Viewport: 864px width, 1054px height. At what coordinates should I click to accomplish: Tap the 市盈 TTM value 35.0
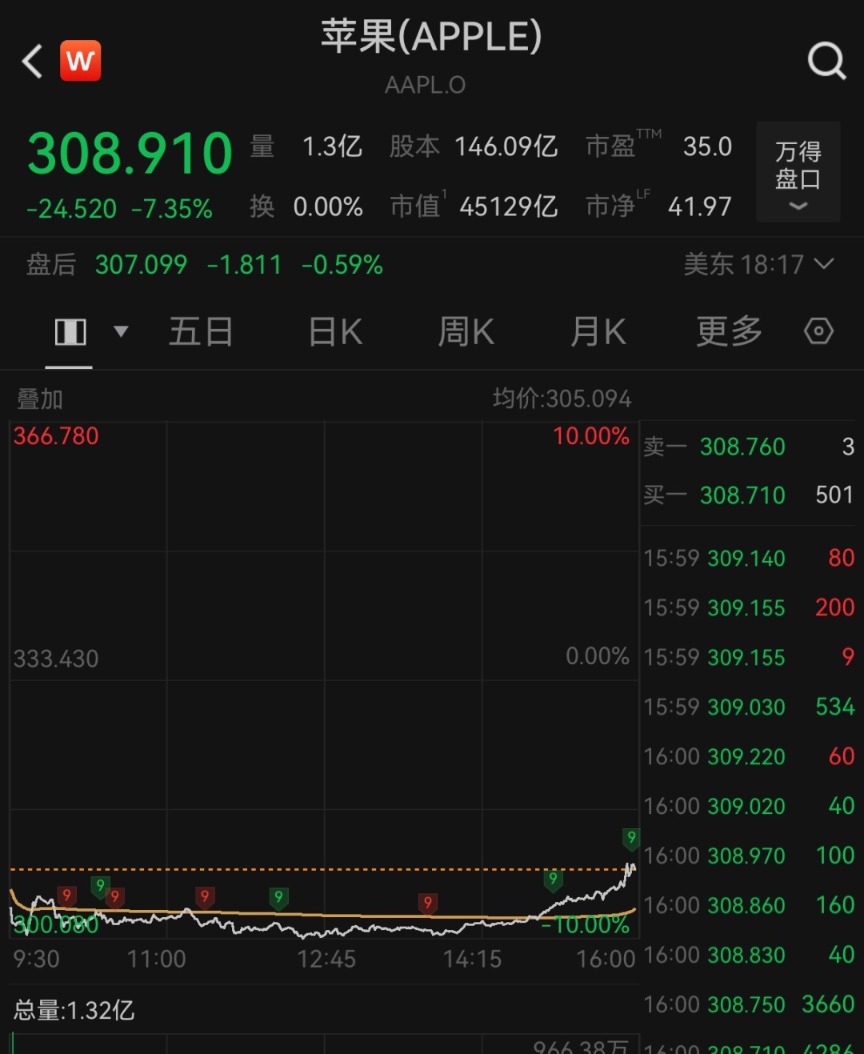click(707, 147)
